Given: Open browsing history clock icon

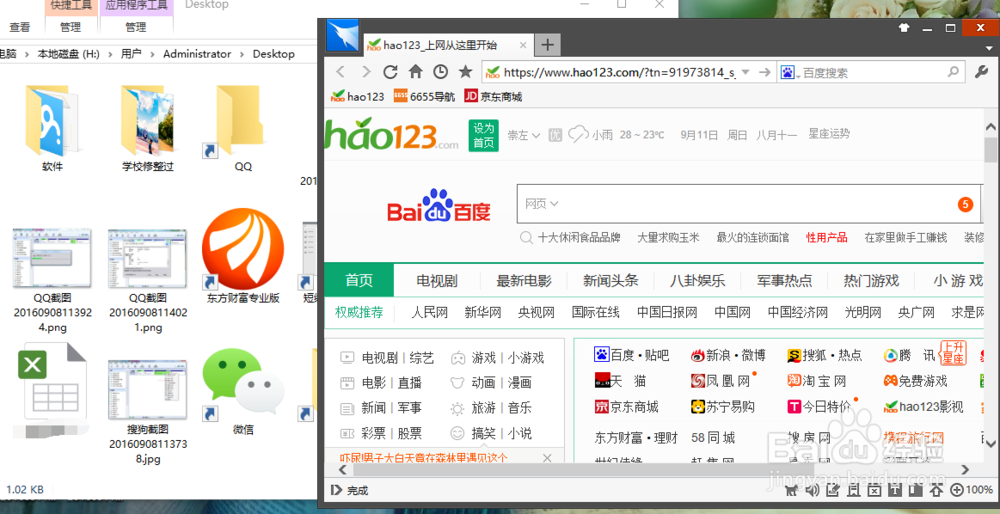Looking at the screenshot, I should 441,71.
